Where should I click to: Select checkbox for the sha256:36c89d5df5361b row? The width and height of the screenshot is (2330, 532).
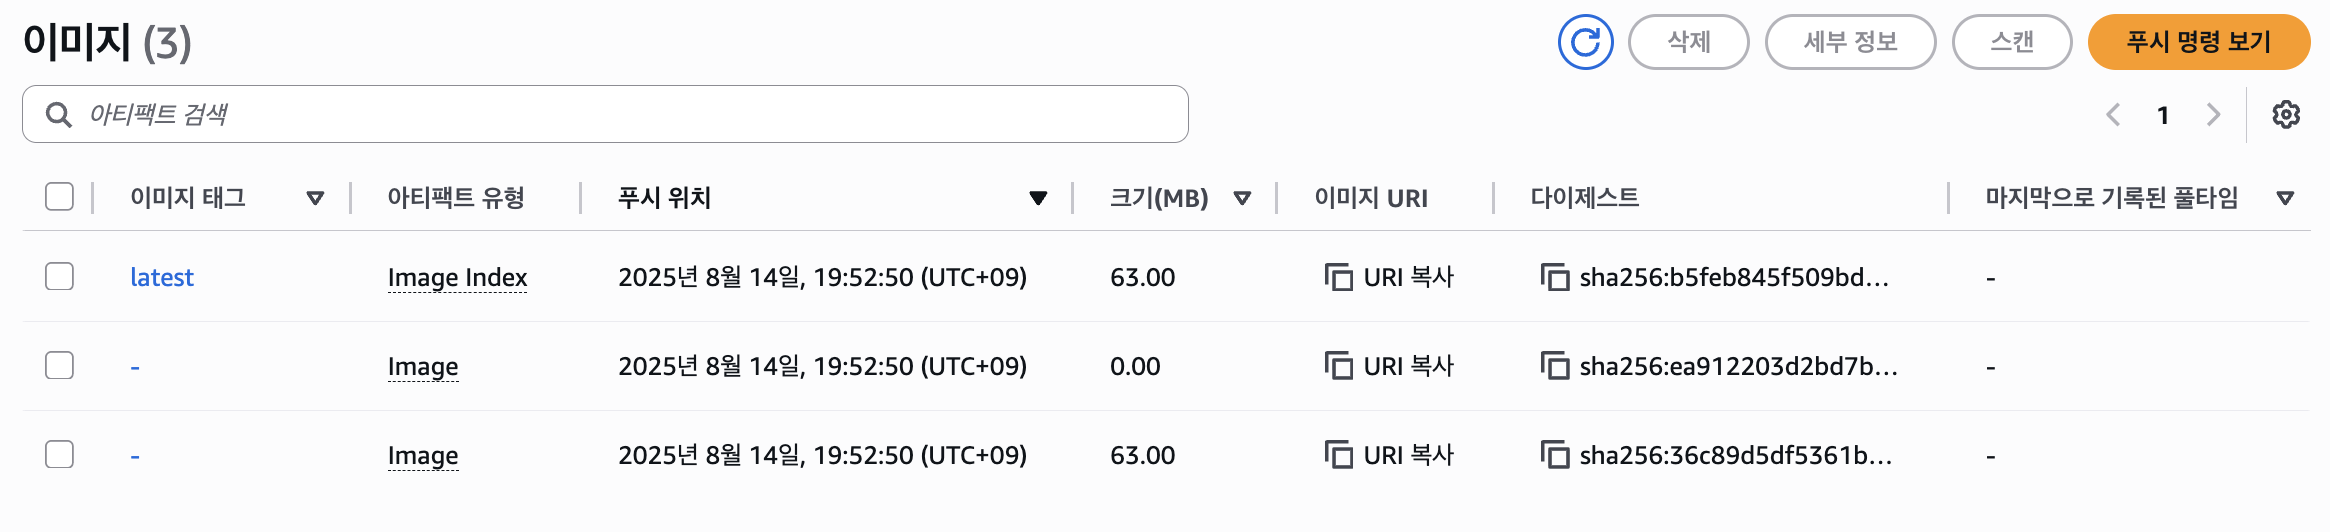[60, 454]
